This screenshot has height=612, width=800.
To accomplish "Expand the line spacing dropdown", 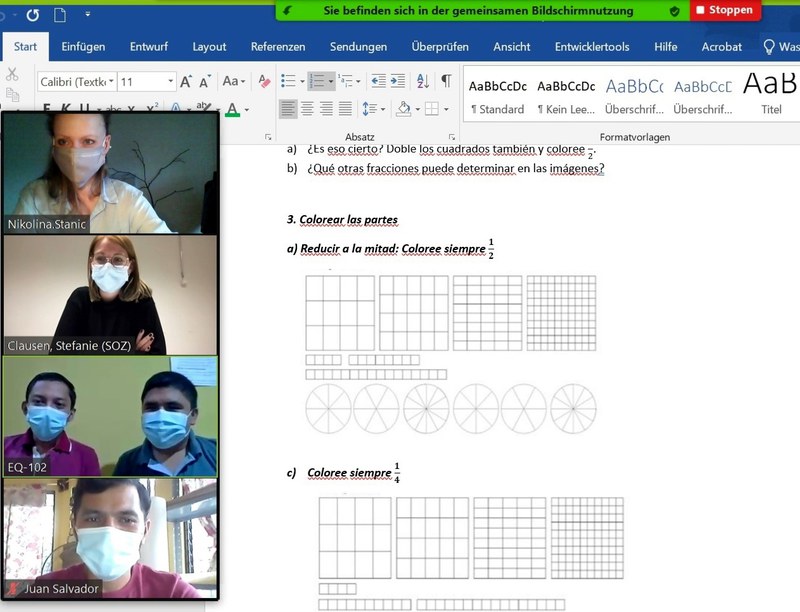I will click(x=382, y=108).
